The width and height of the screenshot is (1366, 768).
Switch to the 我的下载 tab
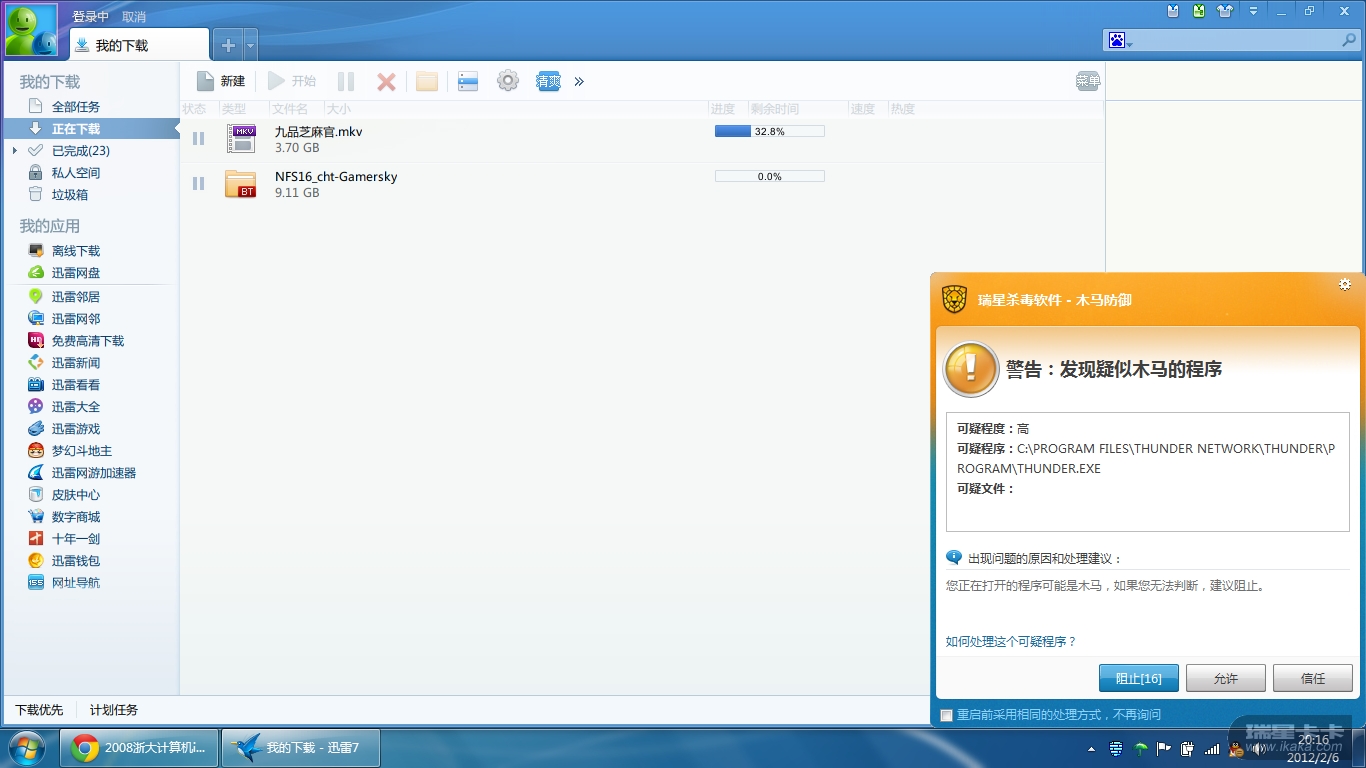139,45
